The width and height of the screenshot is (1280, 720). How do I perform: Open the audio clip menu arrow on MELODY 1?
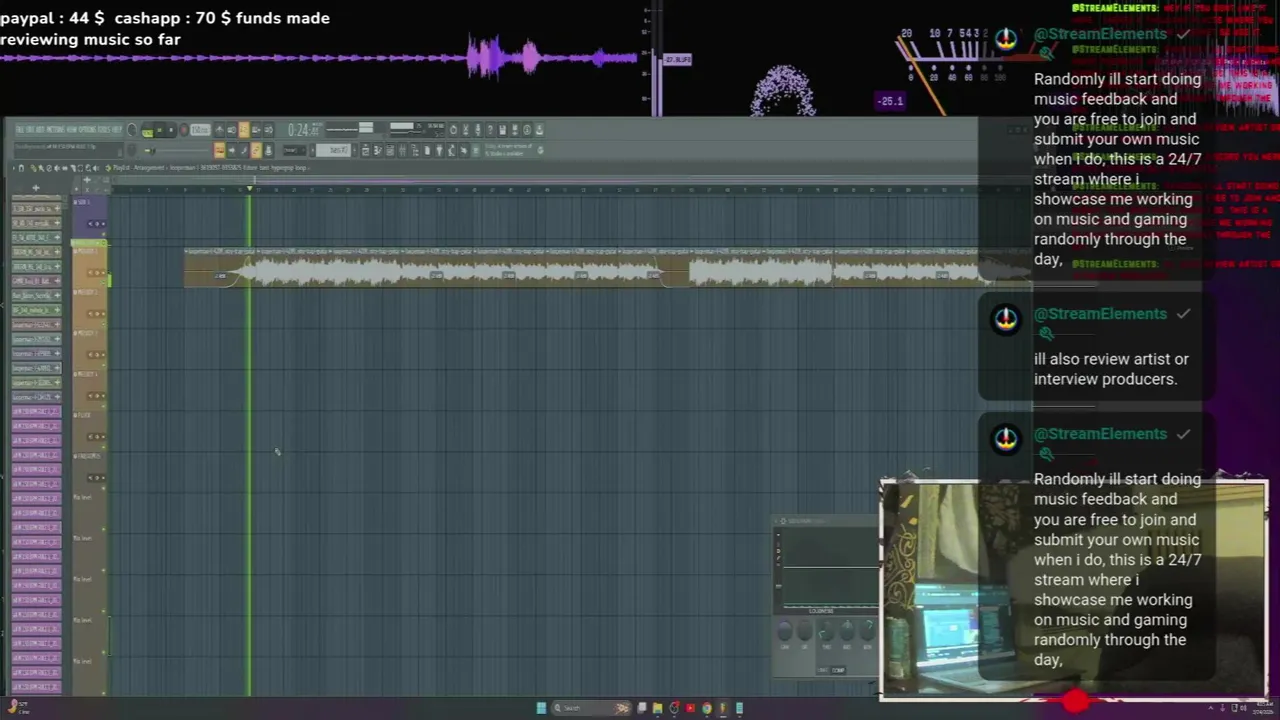[187, 251]
